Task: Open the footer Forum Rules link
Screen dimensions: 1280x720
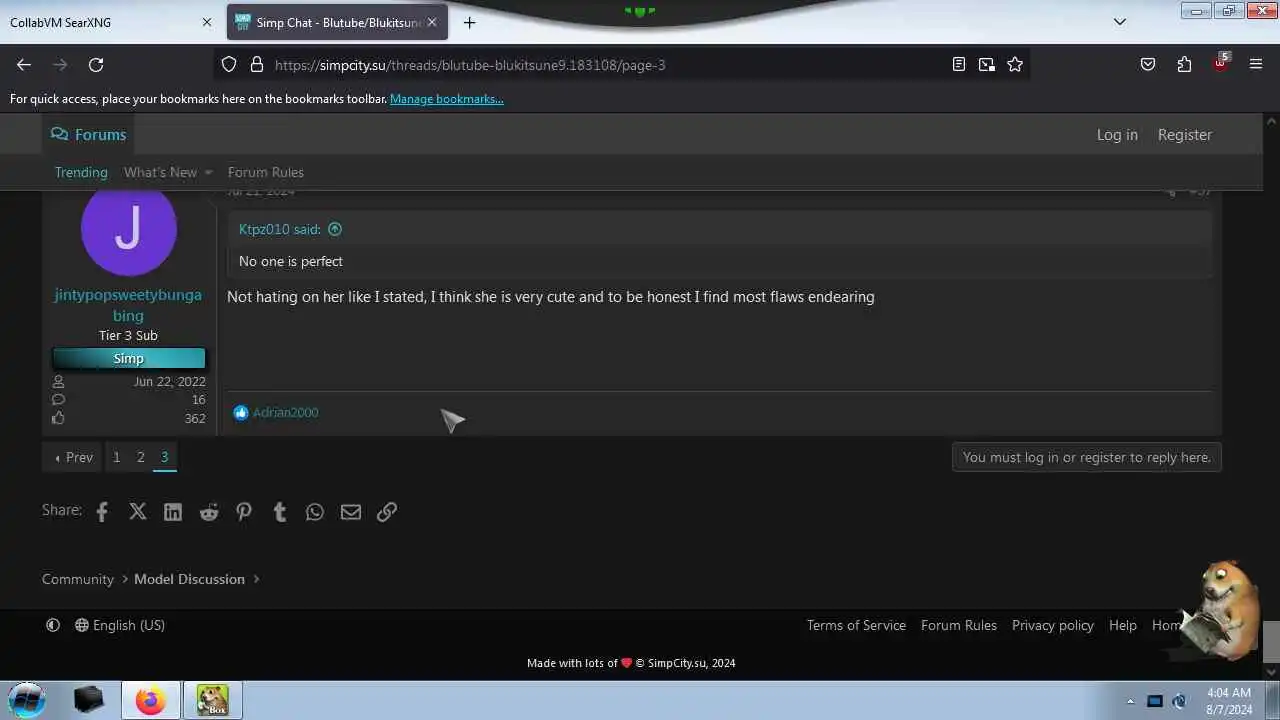Action: pyautogui.click(x=959, y=625)
